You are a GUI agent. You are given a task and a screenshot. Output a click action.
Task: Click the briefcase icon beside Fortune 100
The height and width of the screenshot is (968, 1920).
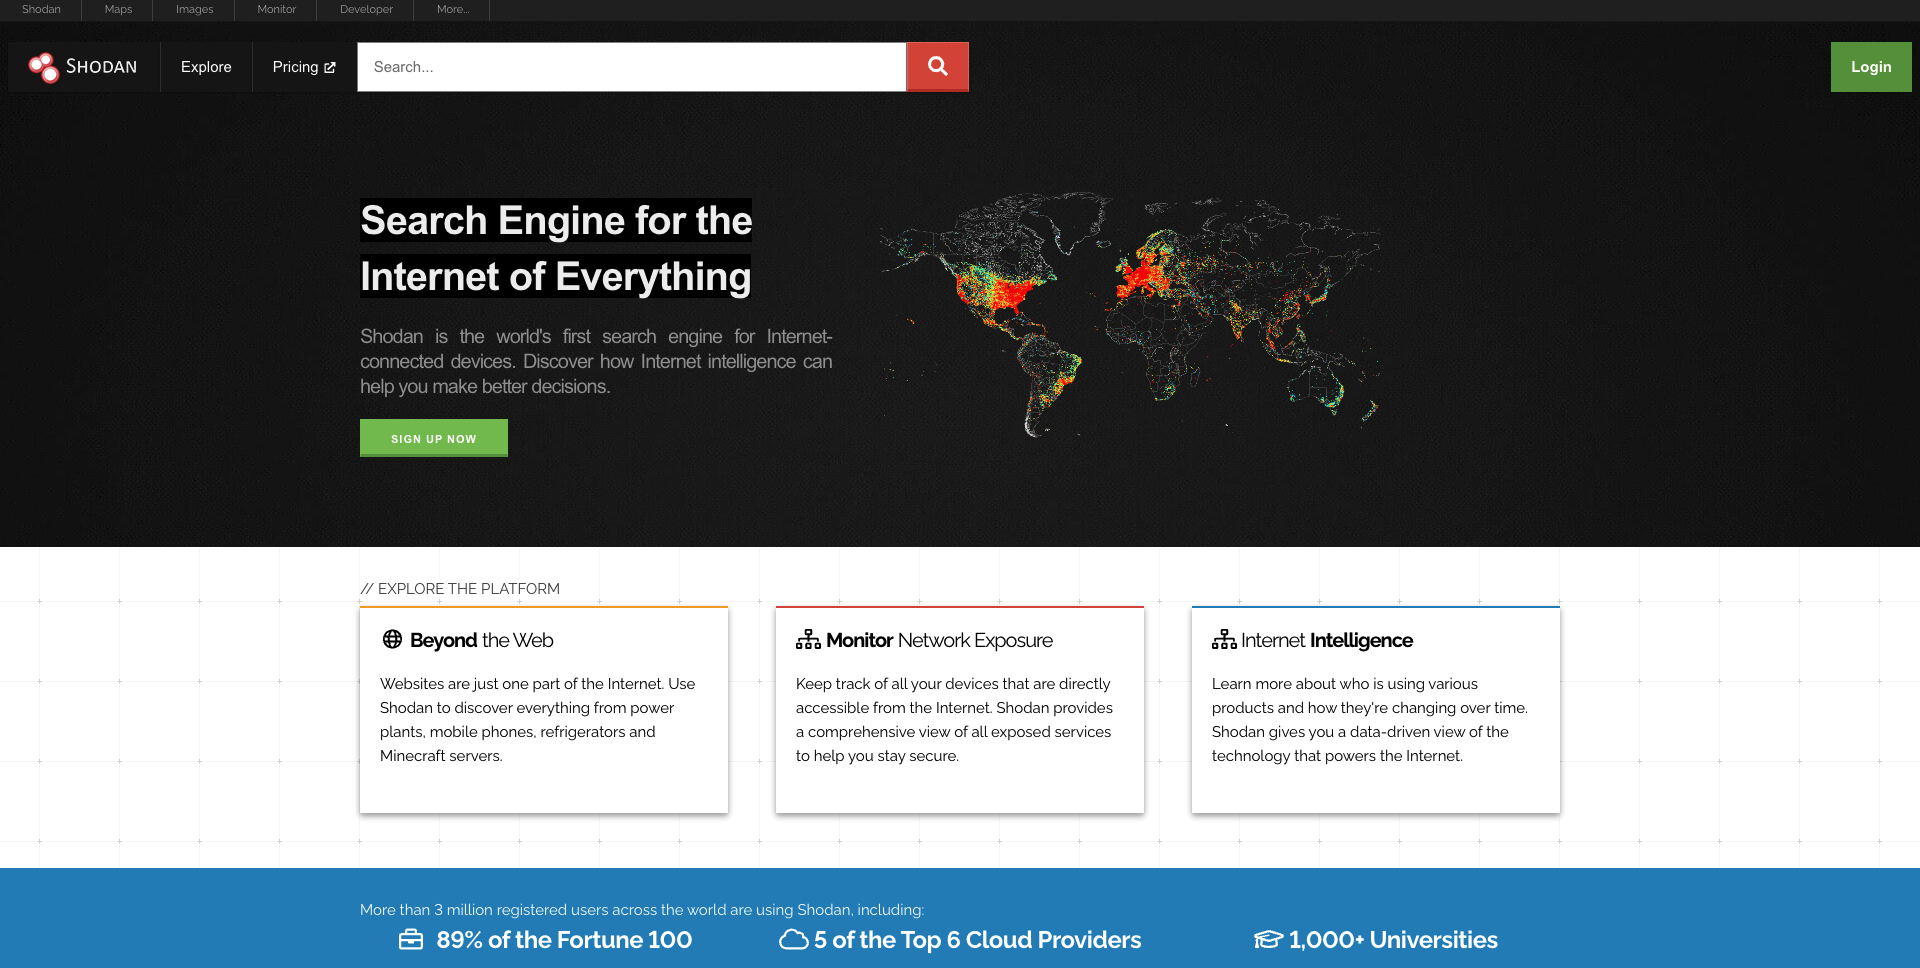(x=411, y=940)
